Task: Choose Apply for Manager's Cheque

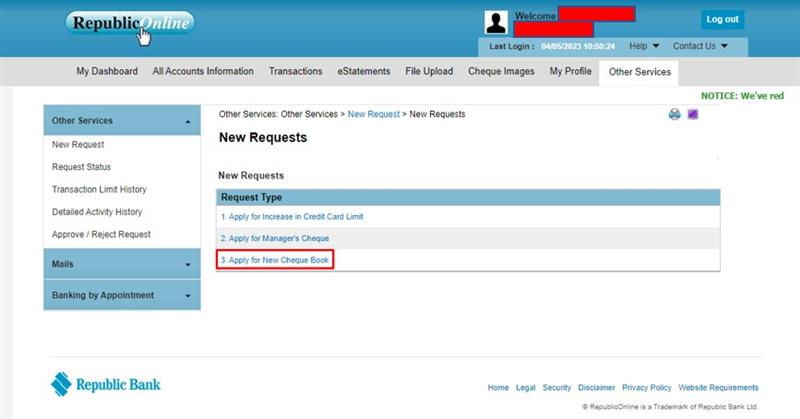Action: [275, 238]
